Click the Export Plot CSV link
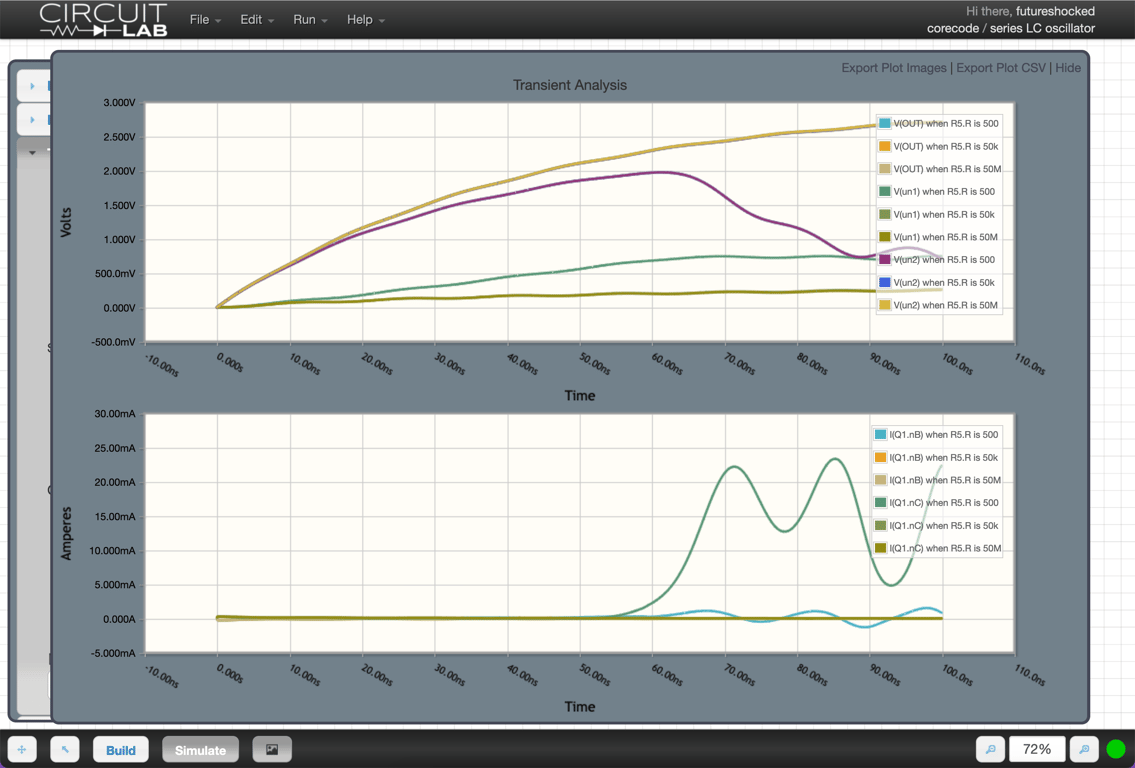The width and height of the screenshot is (1135, 768). (1000, 68)
